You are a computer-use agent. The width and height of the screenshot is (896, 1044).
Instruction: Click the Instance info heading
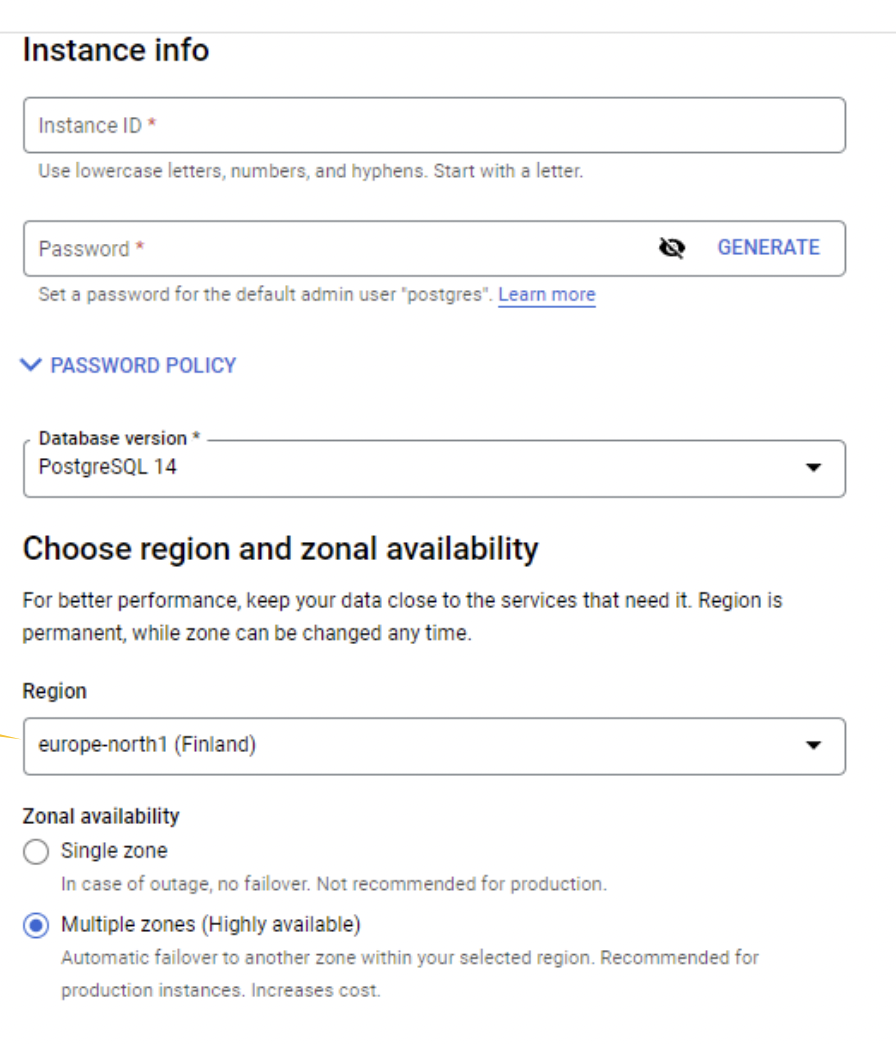pyautogui.click(x=116, y=50)
